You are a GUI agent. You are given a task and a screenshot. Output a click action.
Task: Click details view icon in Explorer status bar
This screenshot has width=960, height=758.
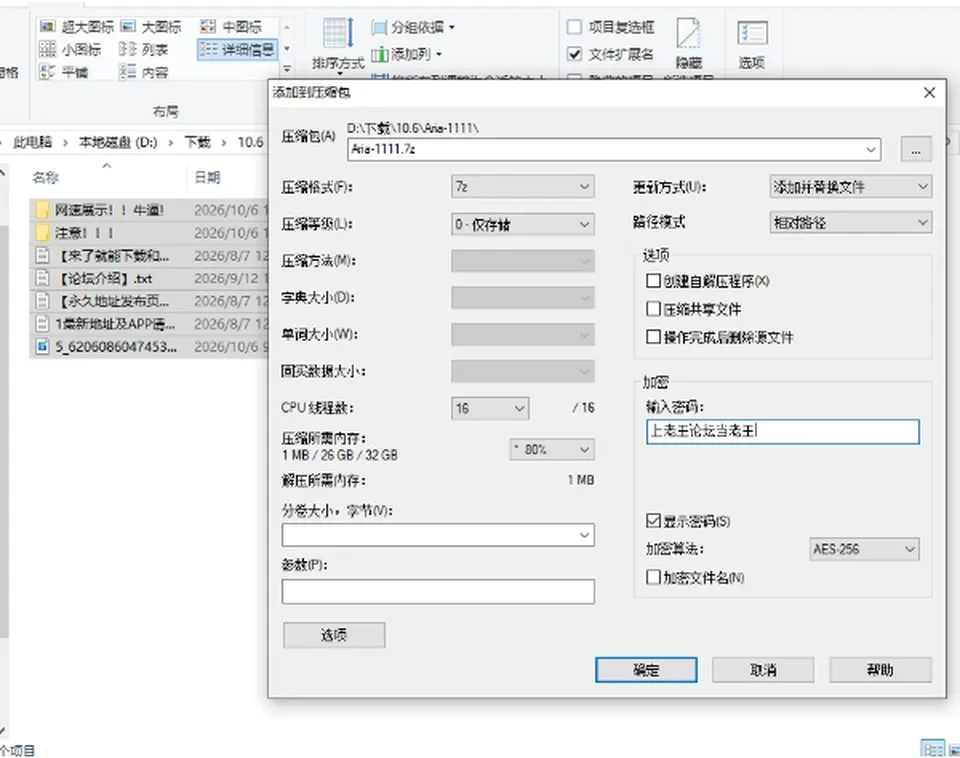(932, 749)
